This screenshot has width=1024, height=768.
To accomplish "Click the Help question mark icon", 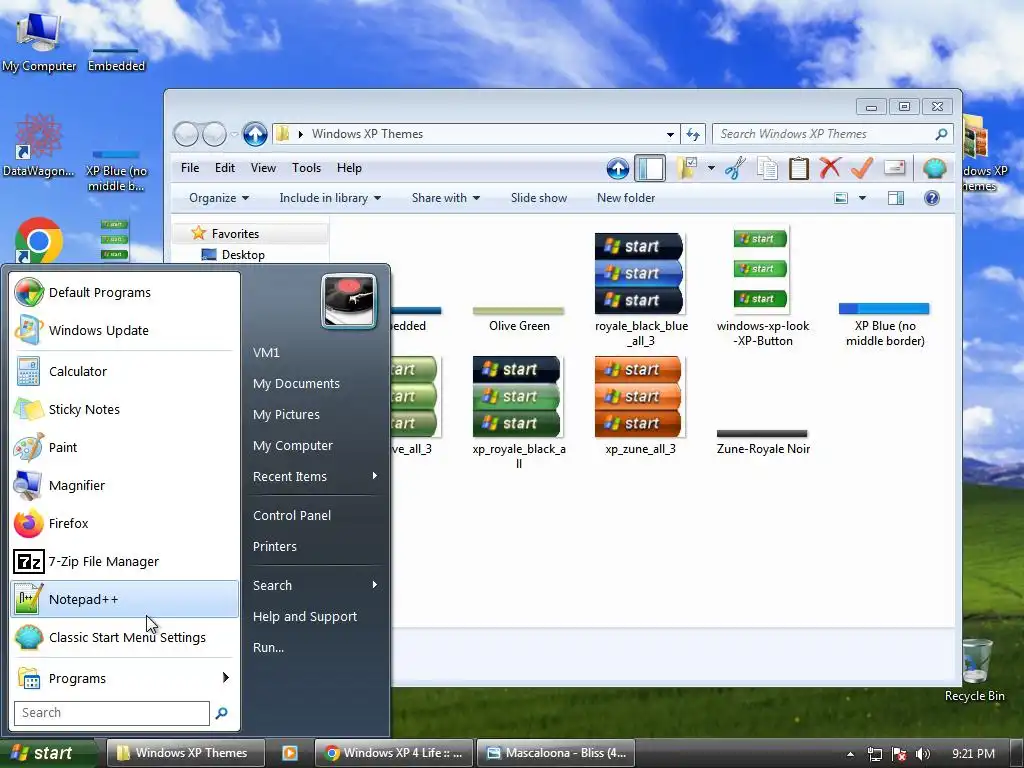I will 932,198.
